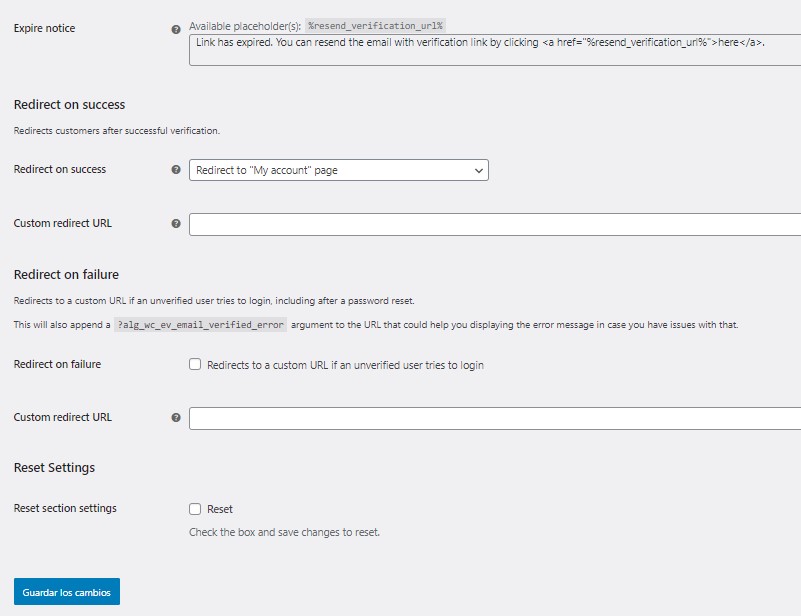Click help icon for failure Custom redirect URL

pos(176,418)
